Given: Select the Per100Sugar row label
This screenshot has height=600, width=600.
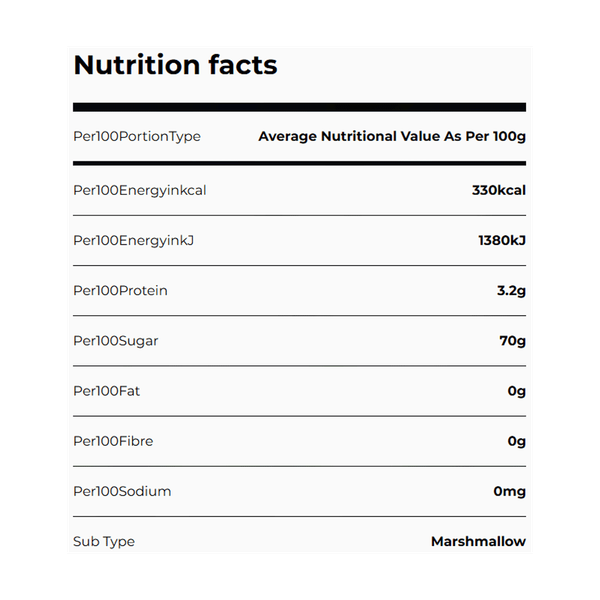Looking at the screenshot, I should pyautogui.click(x=116, y=341).
